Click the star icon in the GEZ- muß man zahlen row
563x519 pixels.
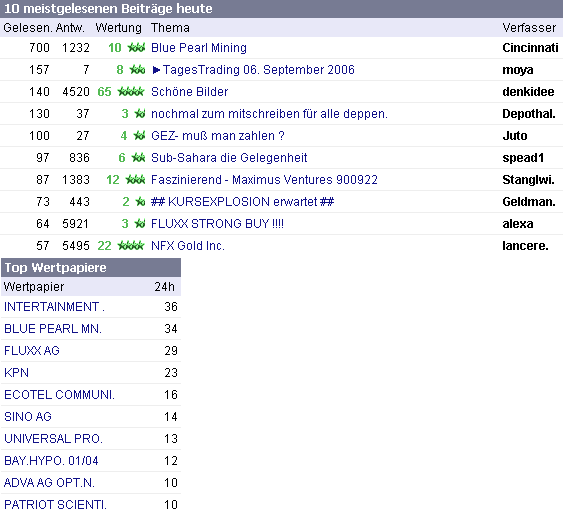(x=139, y=135)
